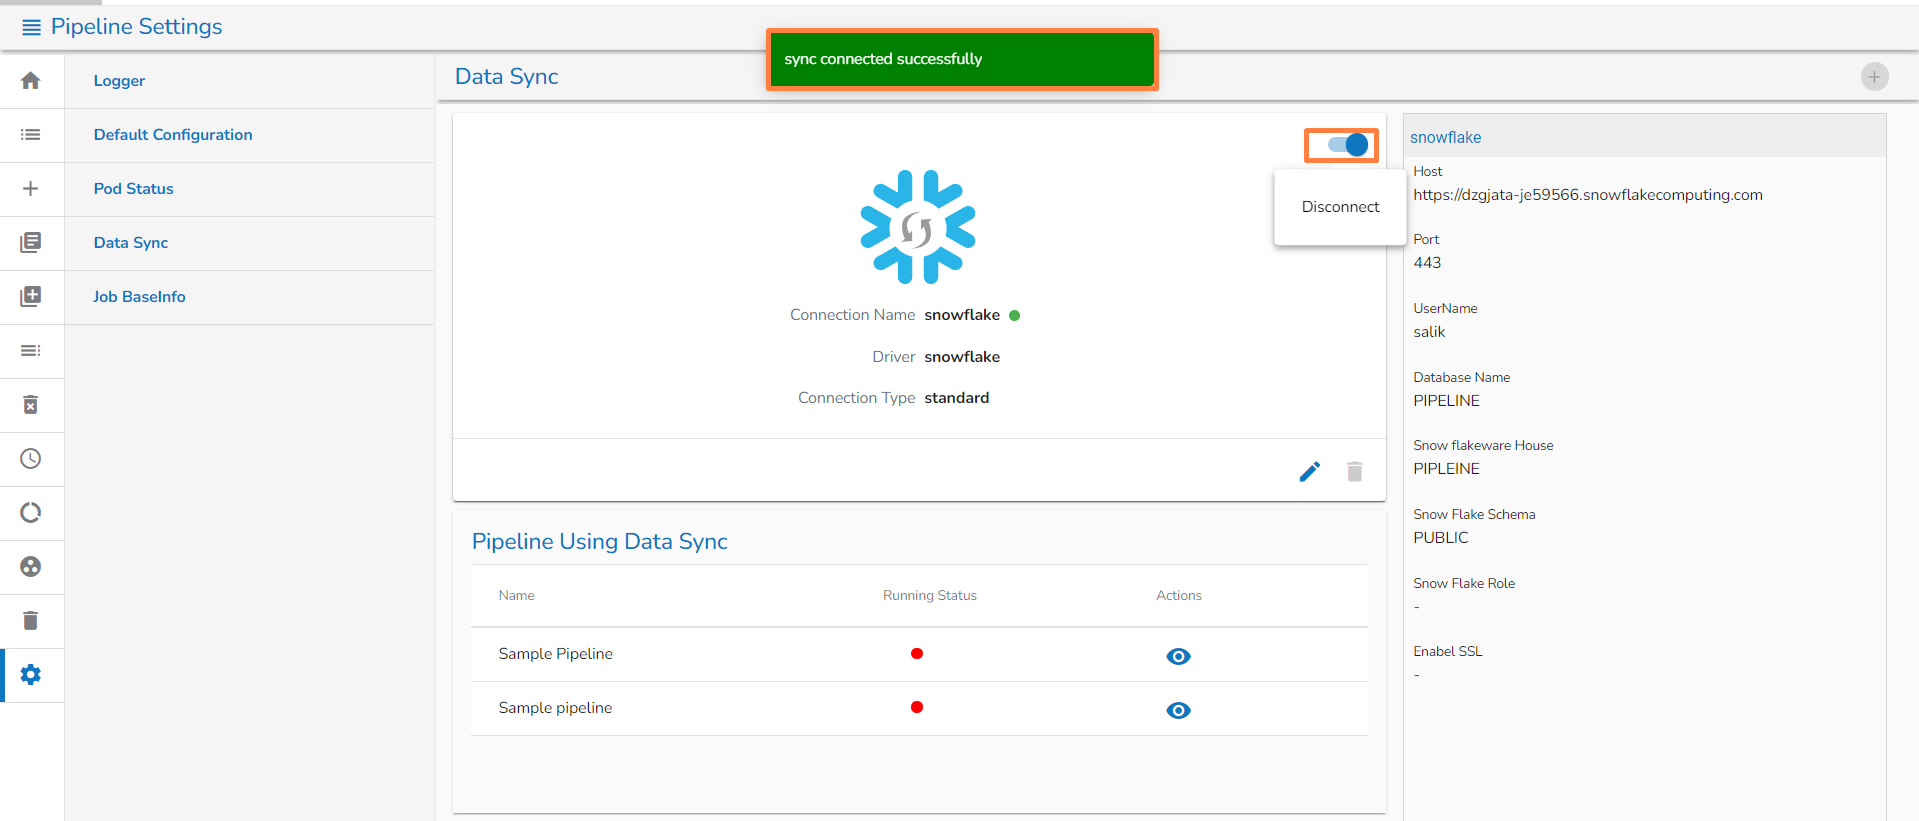Choose Disconnect from the popup menu
Screen dimensions: 1919x821
coord(1340,207)
